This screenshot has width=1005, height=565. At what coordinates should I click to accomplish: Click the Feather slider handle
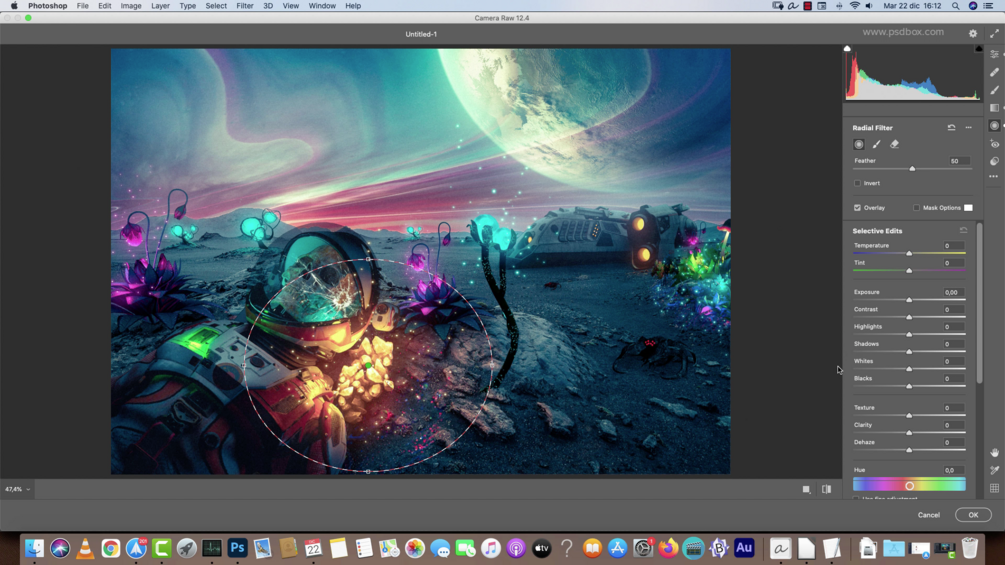click(x=912, y=168)
